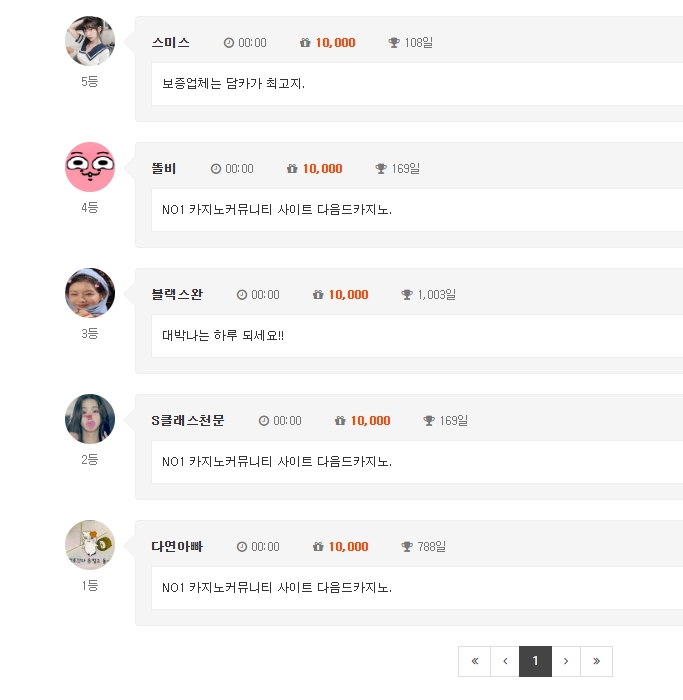Click the gift icon in 똘비's row

[292, 169]
